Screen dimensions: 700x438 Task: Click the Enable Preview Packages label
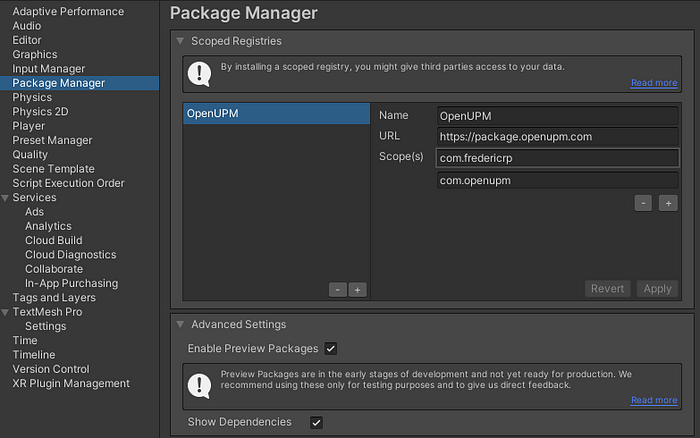pos(253,349)
